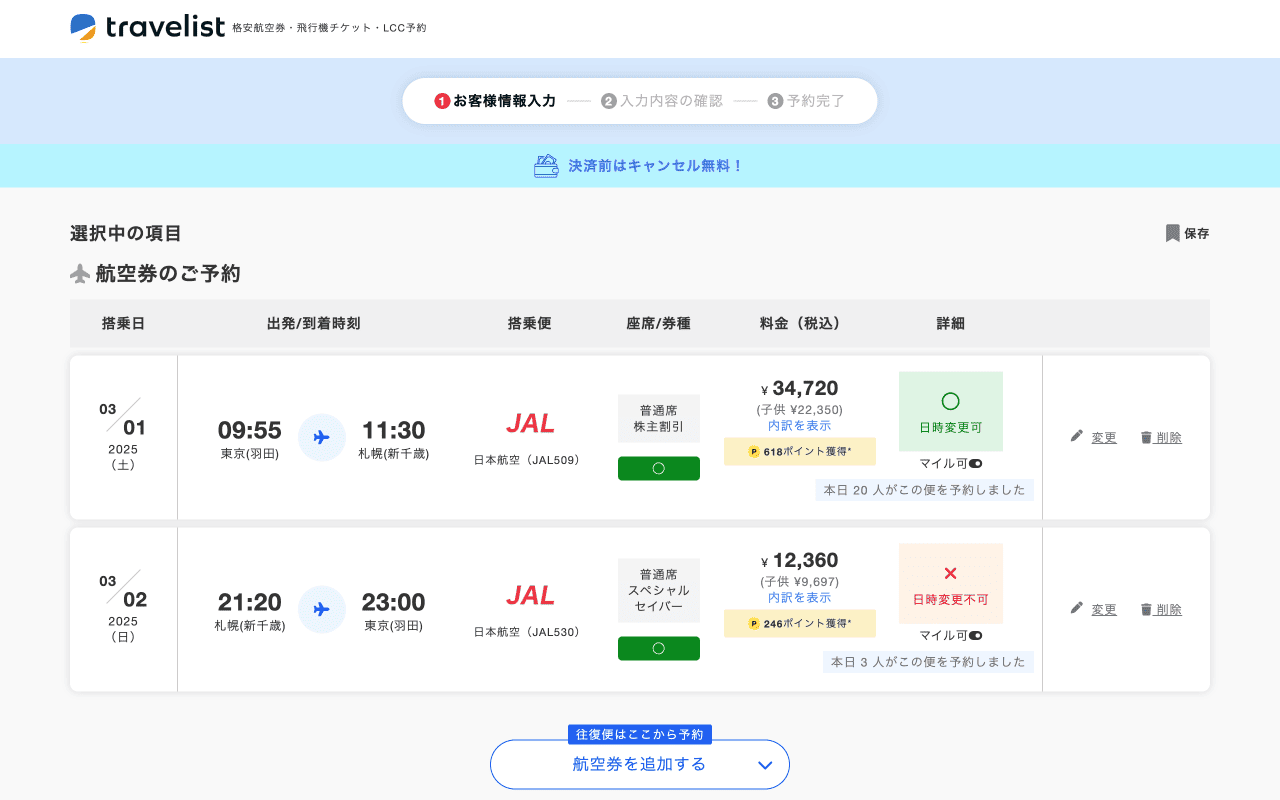This screenshot has width=1280, height=800.
Task: Click the ¥34,720 price
Action: 800,388
